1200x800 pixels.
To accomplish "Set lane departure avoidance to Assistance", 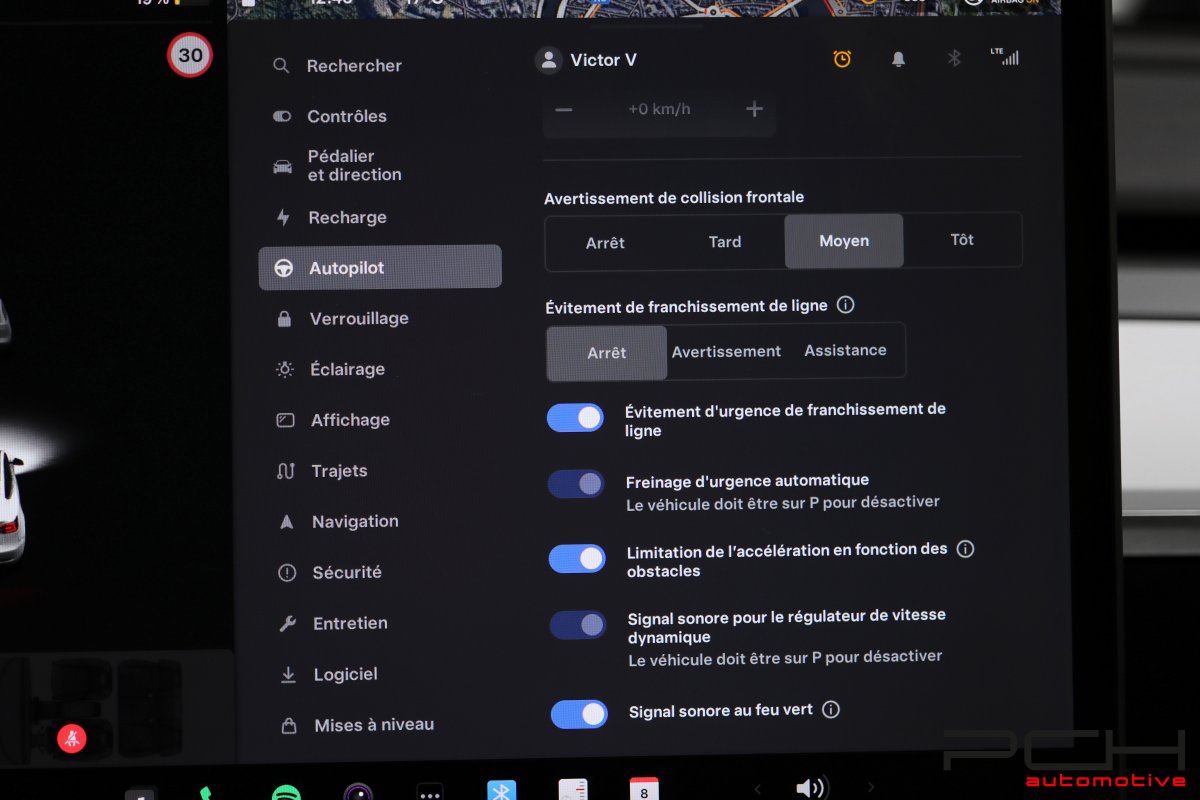I will coord(845,350).
